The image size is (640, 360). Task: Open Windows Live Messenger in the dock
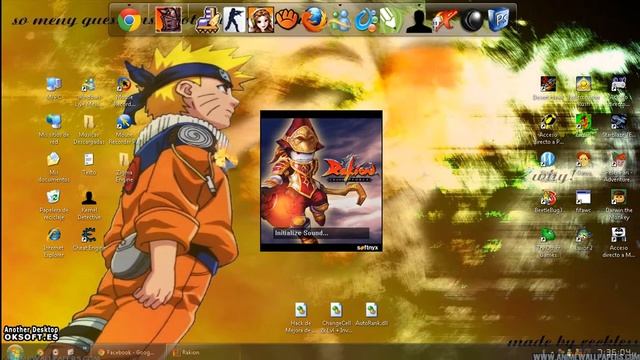pyautogui.click(x=340, y=20)
